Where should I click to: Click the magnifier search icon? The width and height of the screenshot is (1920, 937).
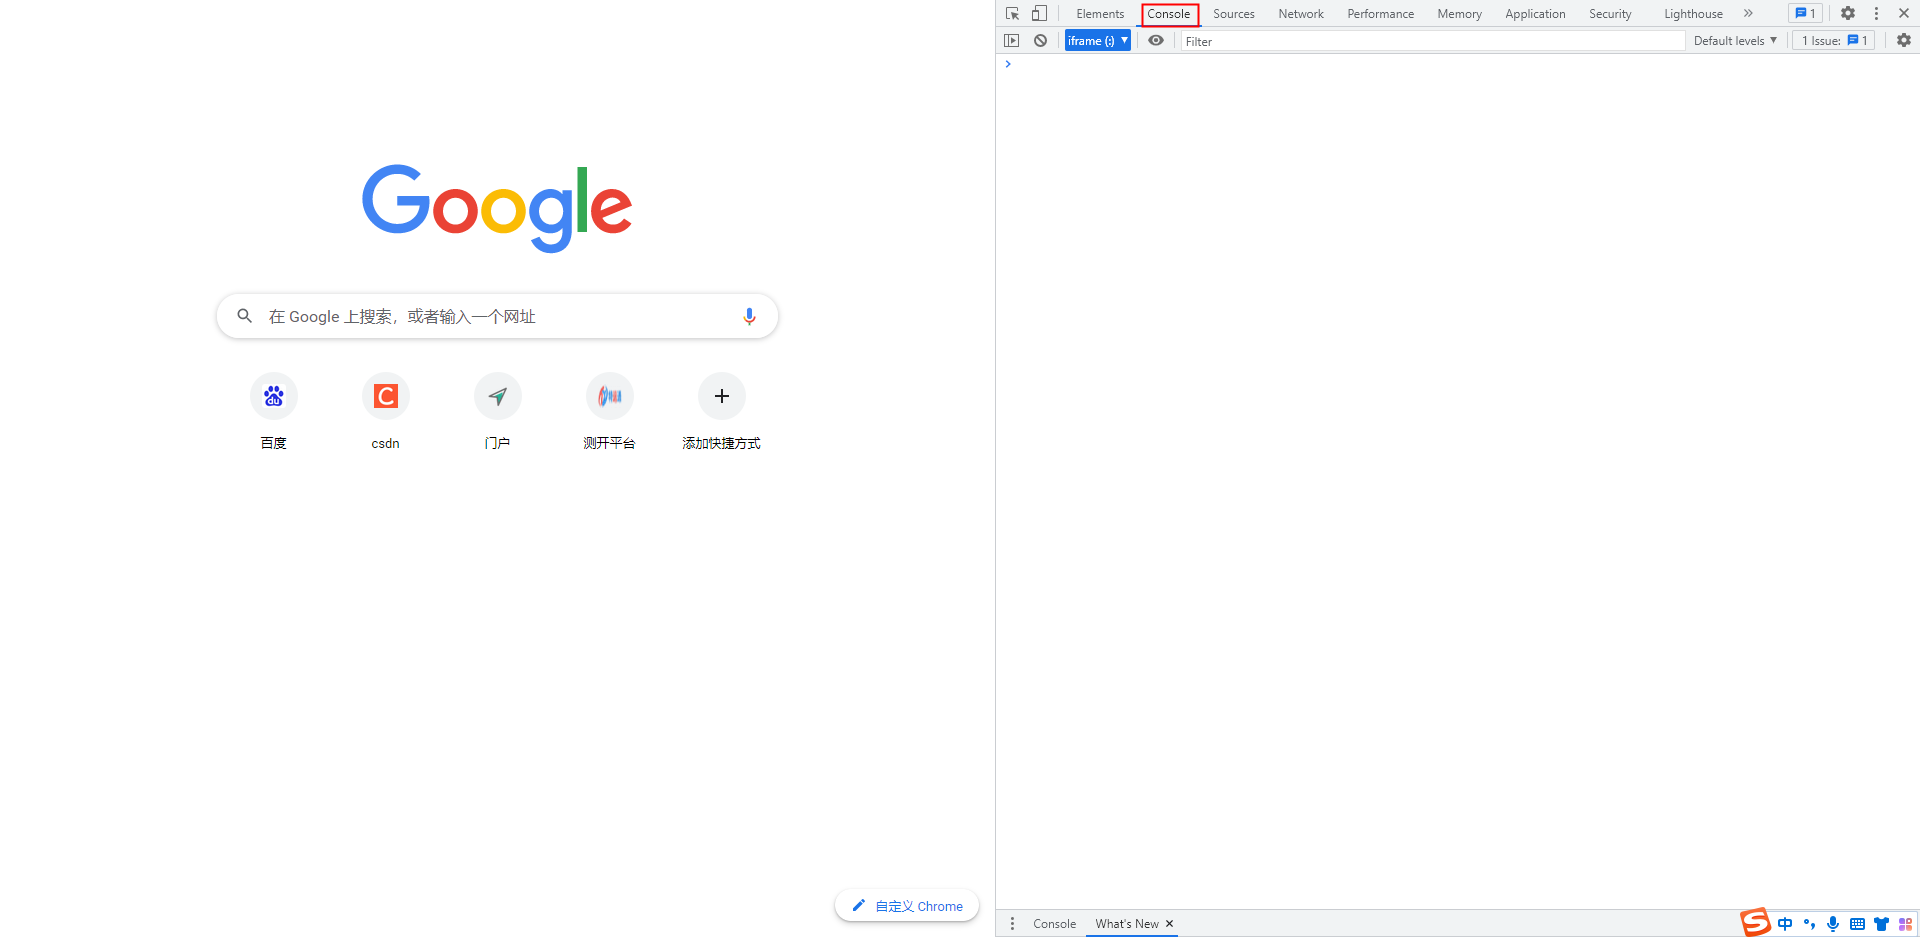point(244,316)
